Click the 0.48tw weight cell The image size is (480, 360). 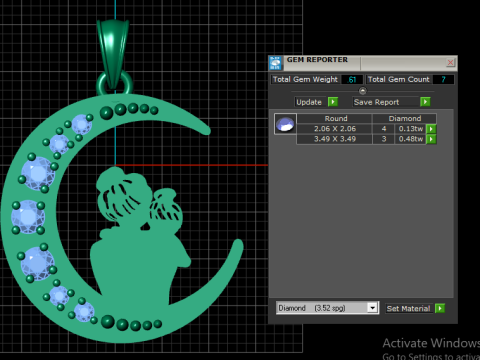411,139
